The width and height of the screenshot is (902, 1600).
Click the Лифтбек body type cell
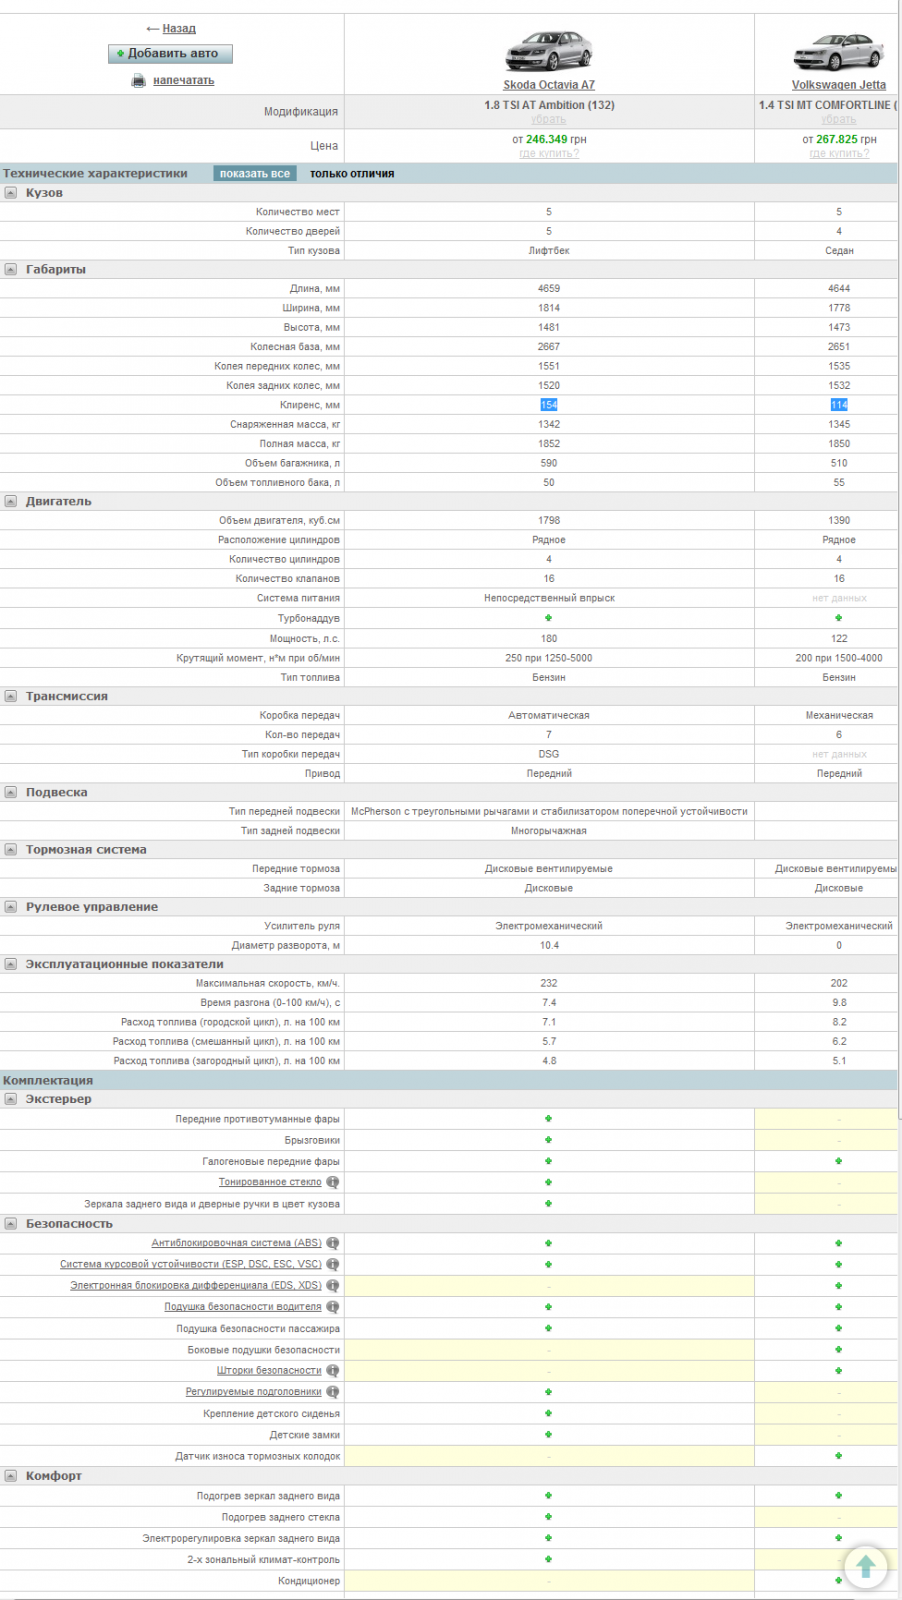click(x=549, y=251)
